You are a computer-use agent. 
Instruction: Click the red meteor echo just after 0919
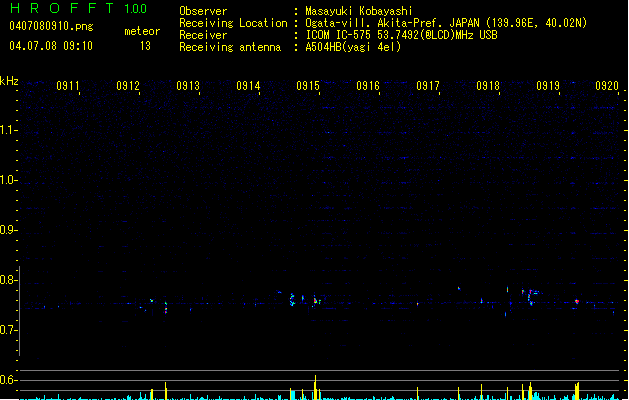pyautogui.click(x=577, y=301)
